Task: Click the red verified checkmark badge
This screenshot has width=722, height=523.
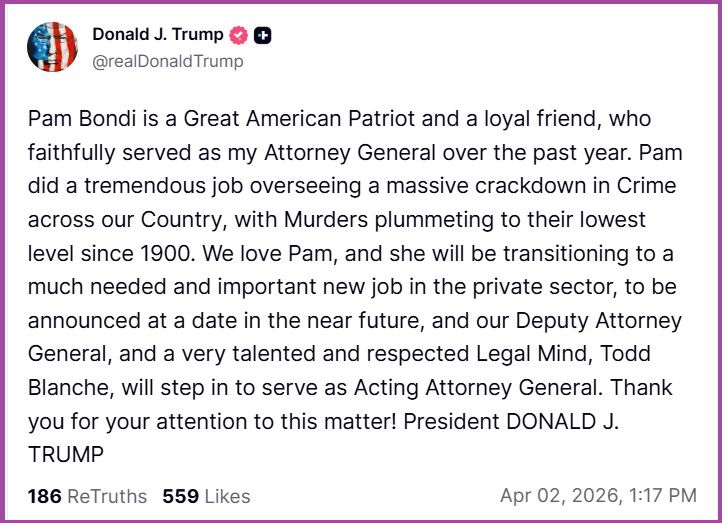Action: tap(239, 35)
